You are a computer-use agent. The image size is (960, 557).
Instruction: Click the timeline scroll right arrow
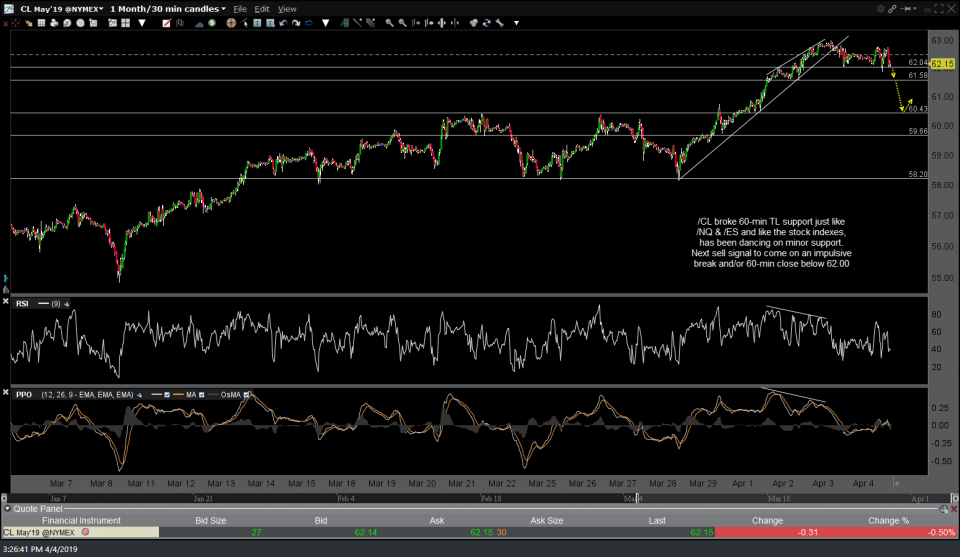(x=954, y=498)
